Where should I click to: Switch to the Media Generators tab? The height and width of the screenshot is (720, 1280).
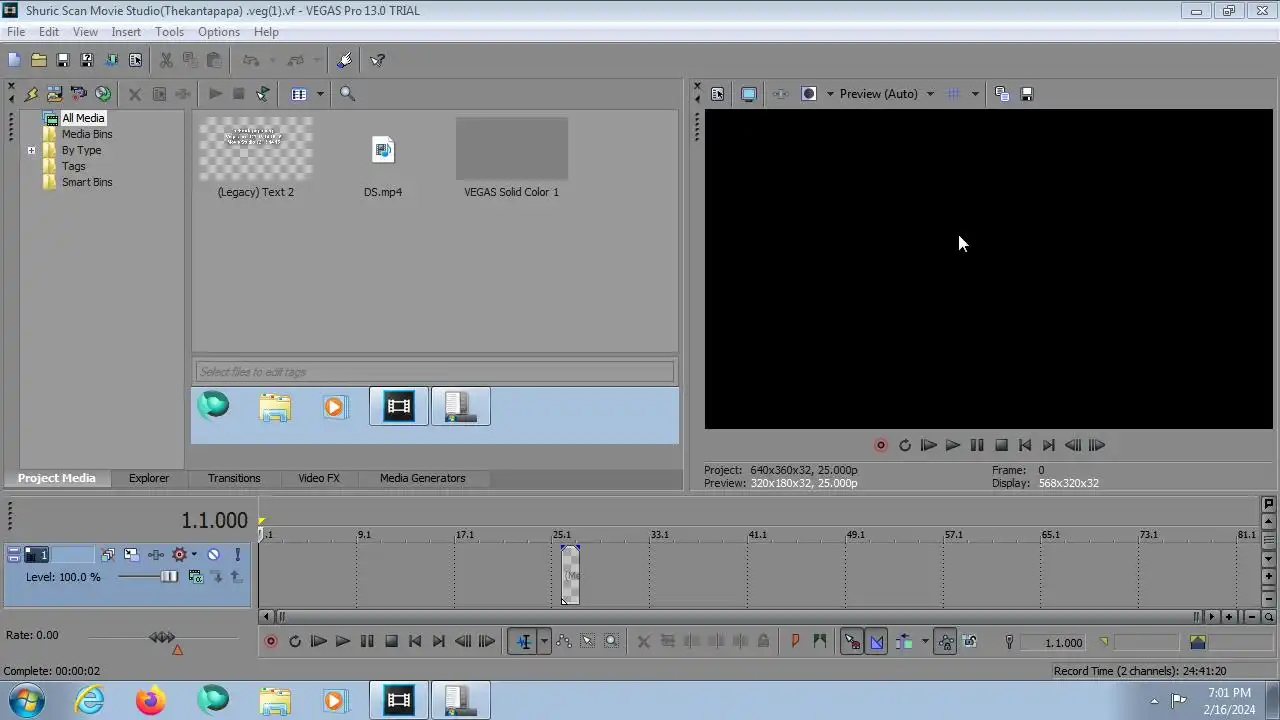click(422, 478)
